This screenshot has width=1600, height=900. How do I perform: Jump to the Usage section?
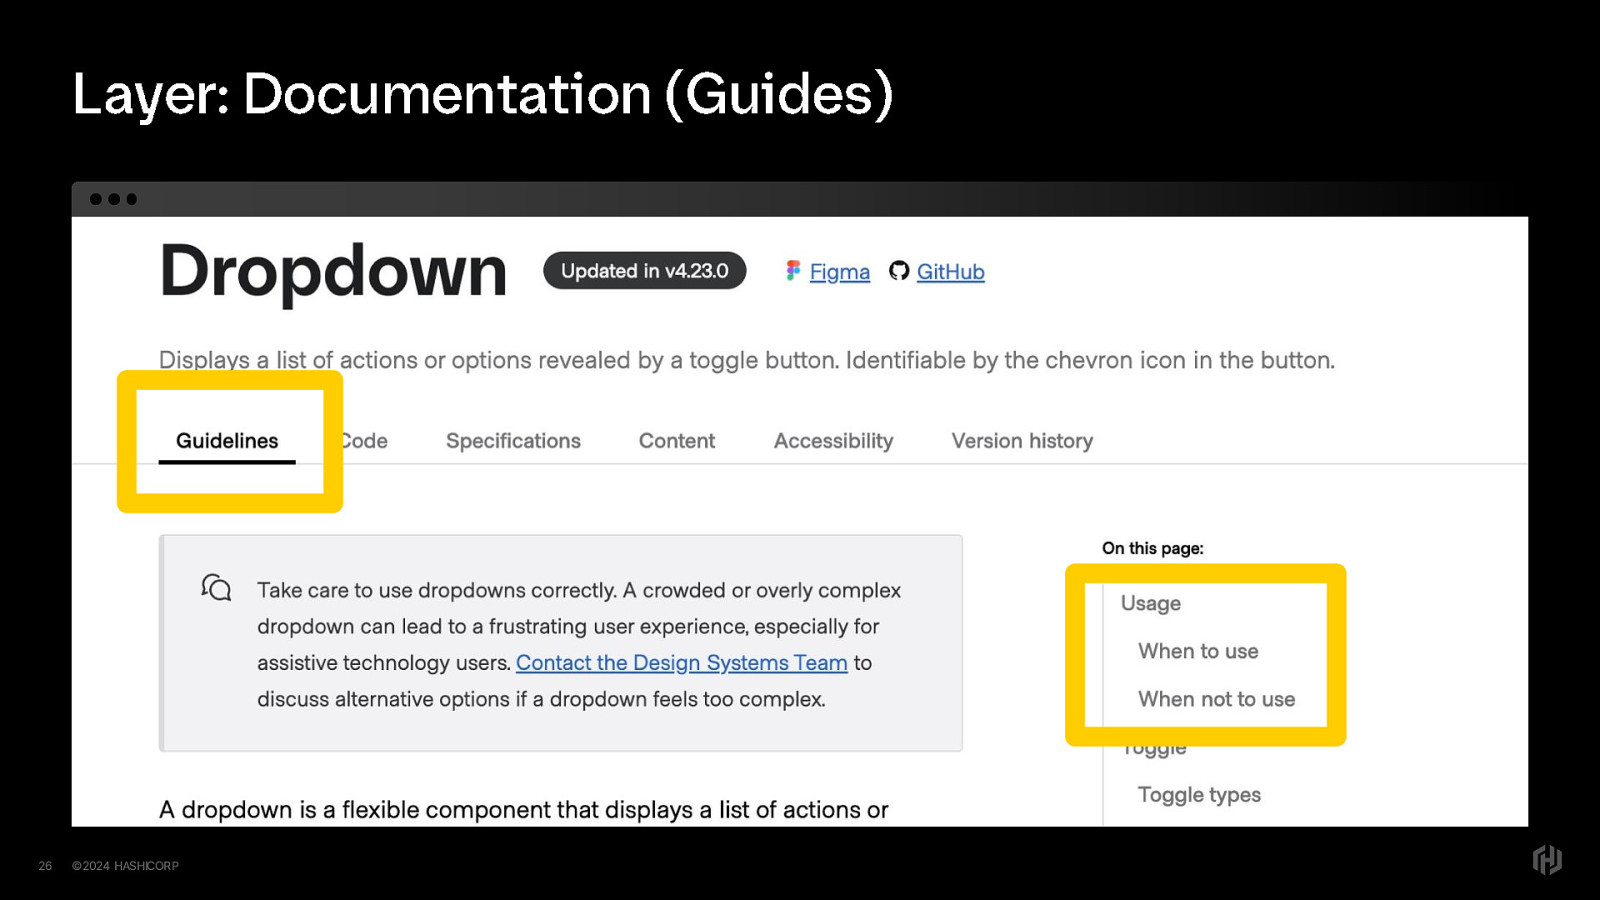(1150, 603)
